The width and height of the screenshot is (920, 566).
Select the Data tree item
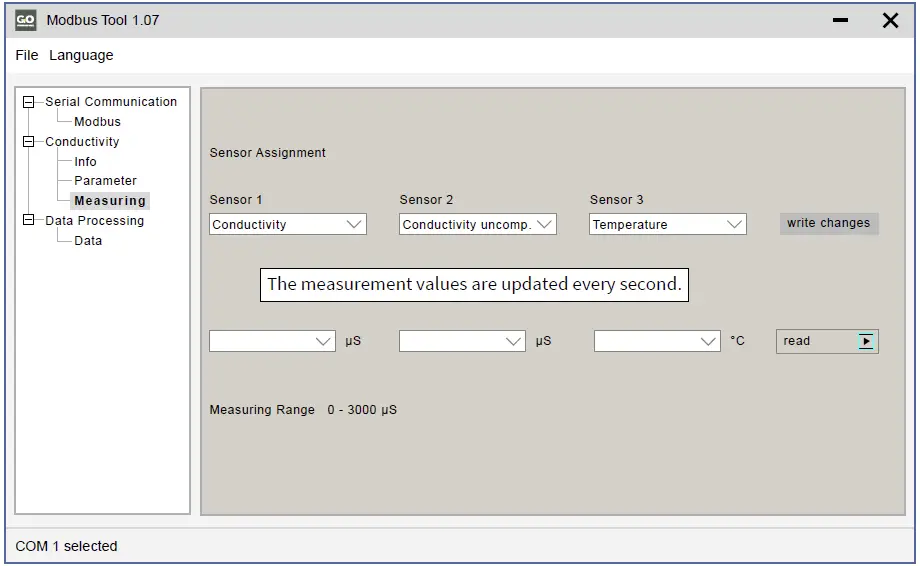pos(88,240)
